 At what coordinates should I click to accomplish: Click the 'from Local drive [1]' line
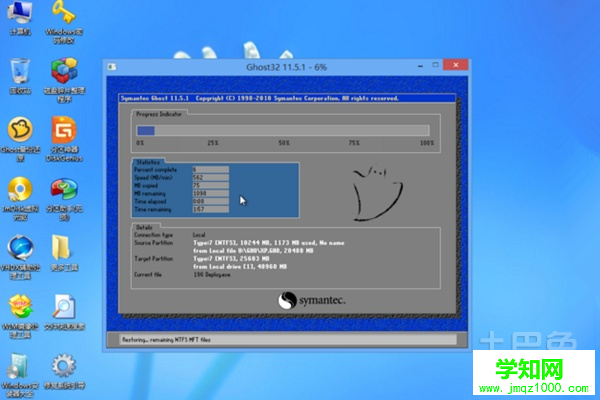point(240,267)
